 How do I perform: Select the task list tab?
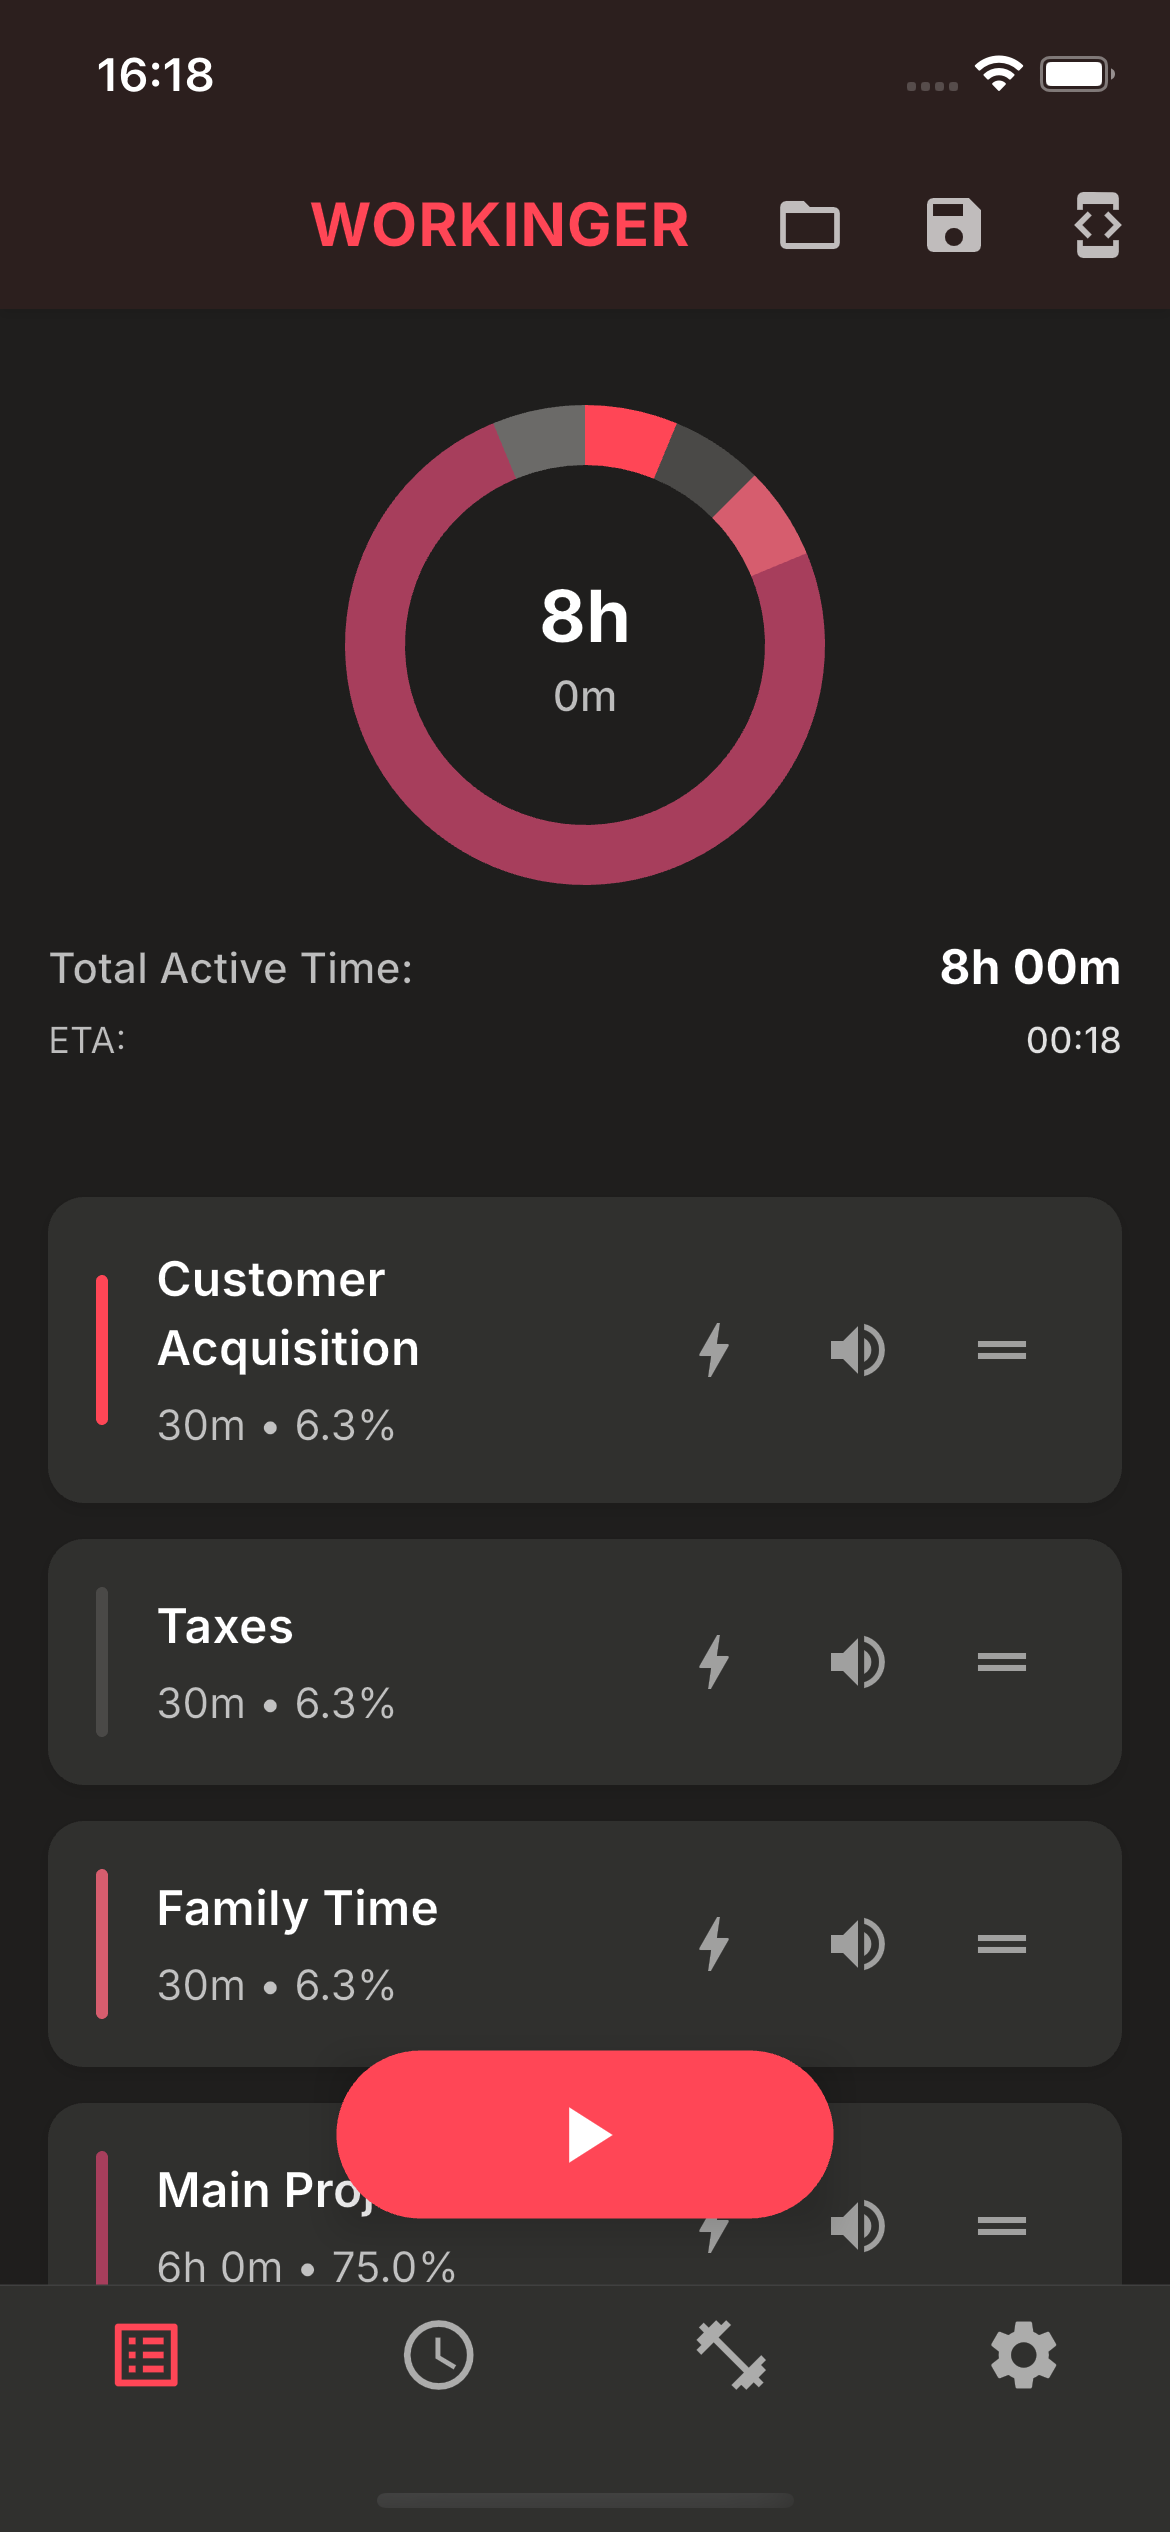point(146,2356)
